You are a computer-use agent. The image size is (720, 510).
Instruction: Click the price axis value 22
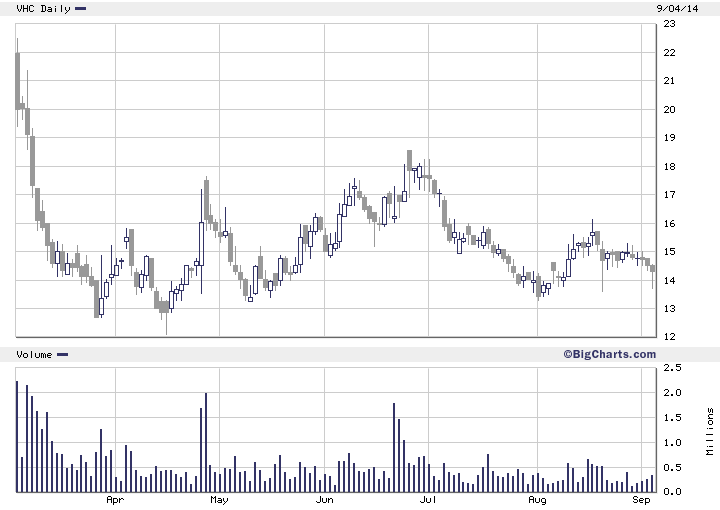coord(669,52)
